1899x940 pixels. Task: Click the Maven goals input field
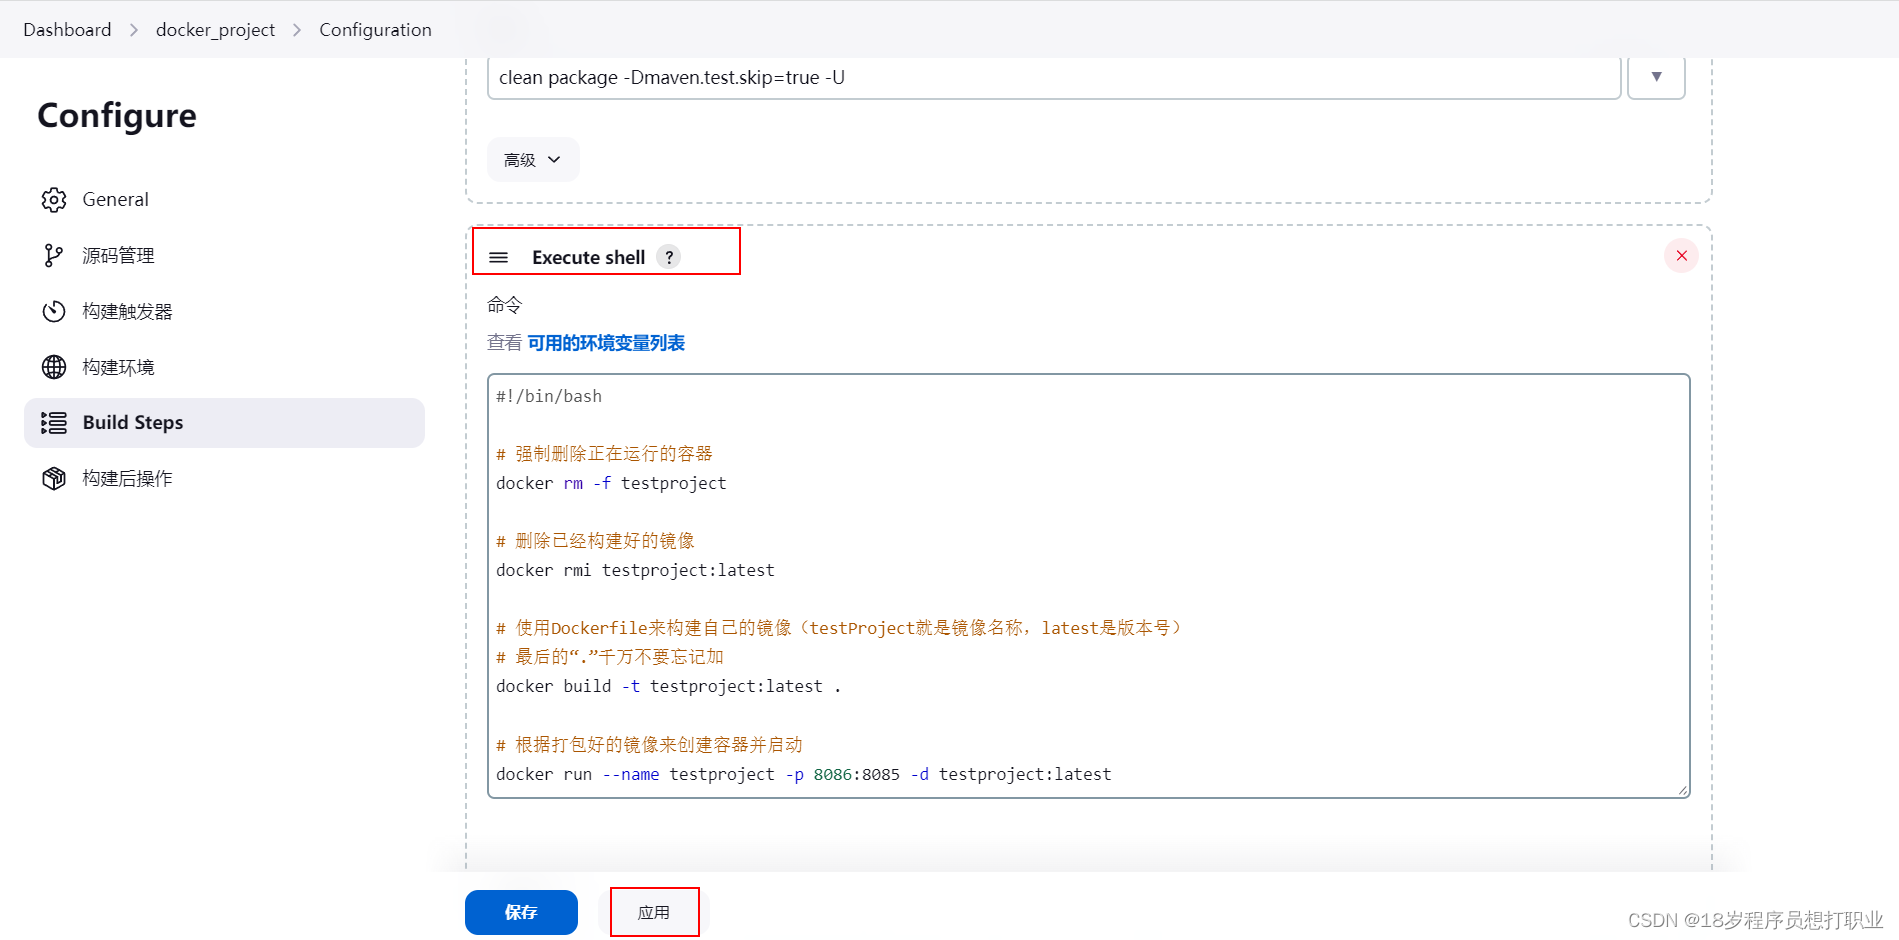(1054, 77)
